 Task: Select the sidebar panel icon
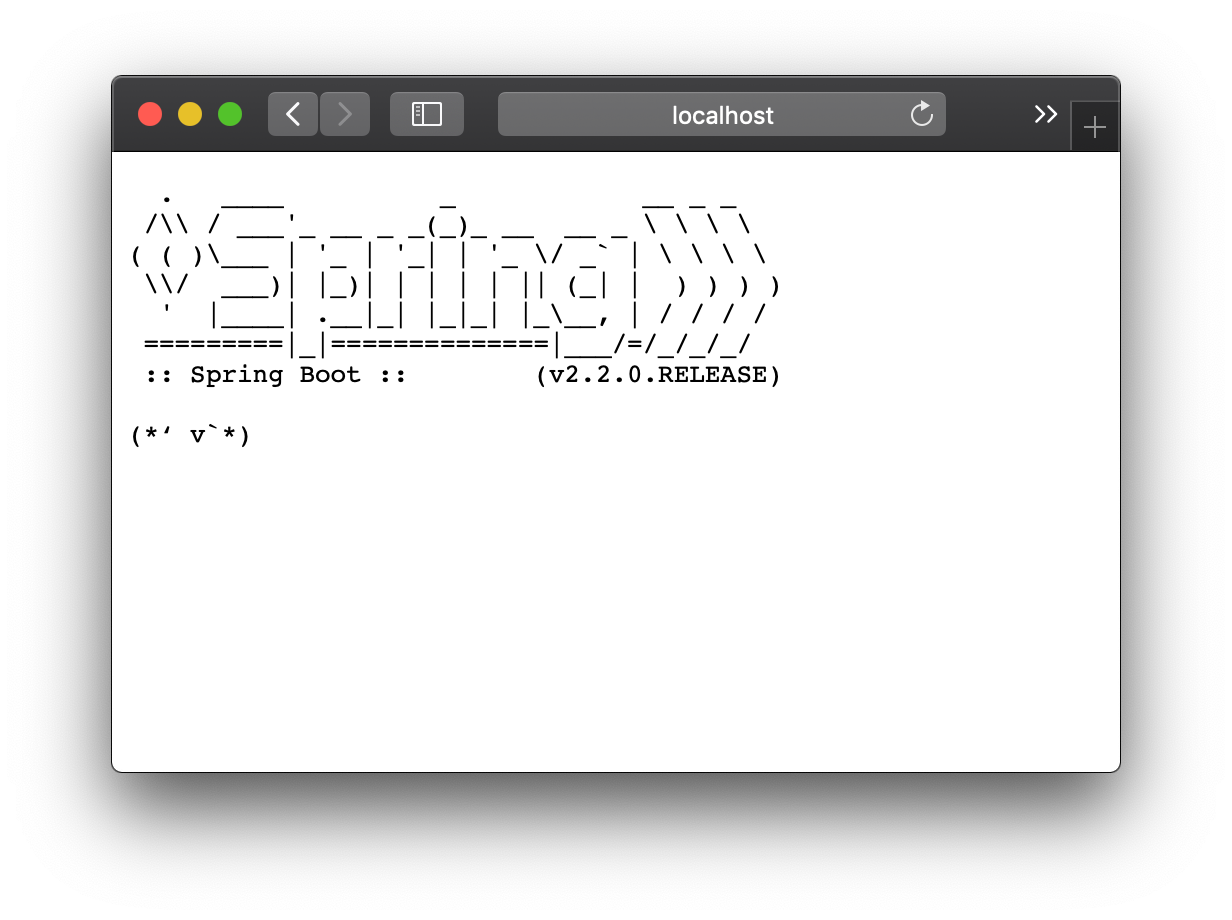[427, 114]
